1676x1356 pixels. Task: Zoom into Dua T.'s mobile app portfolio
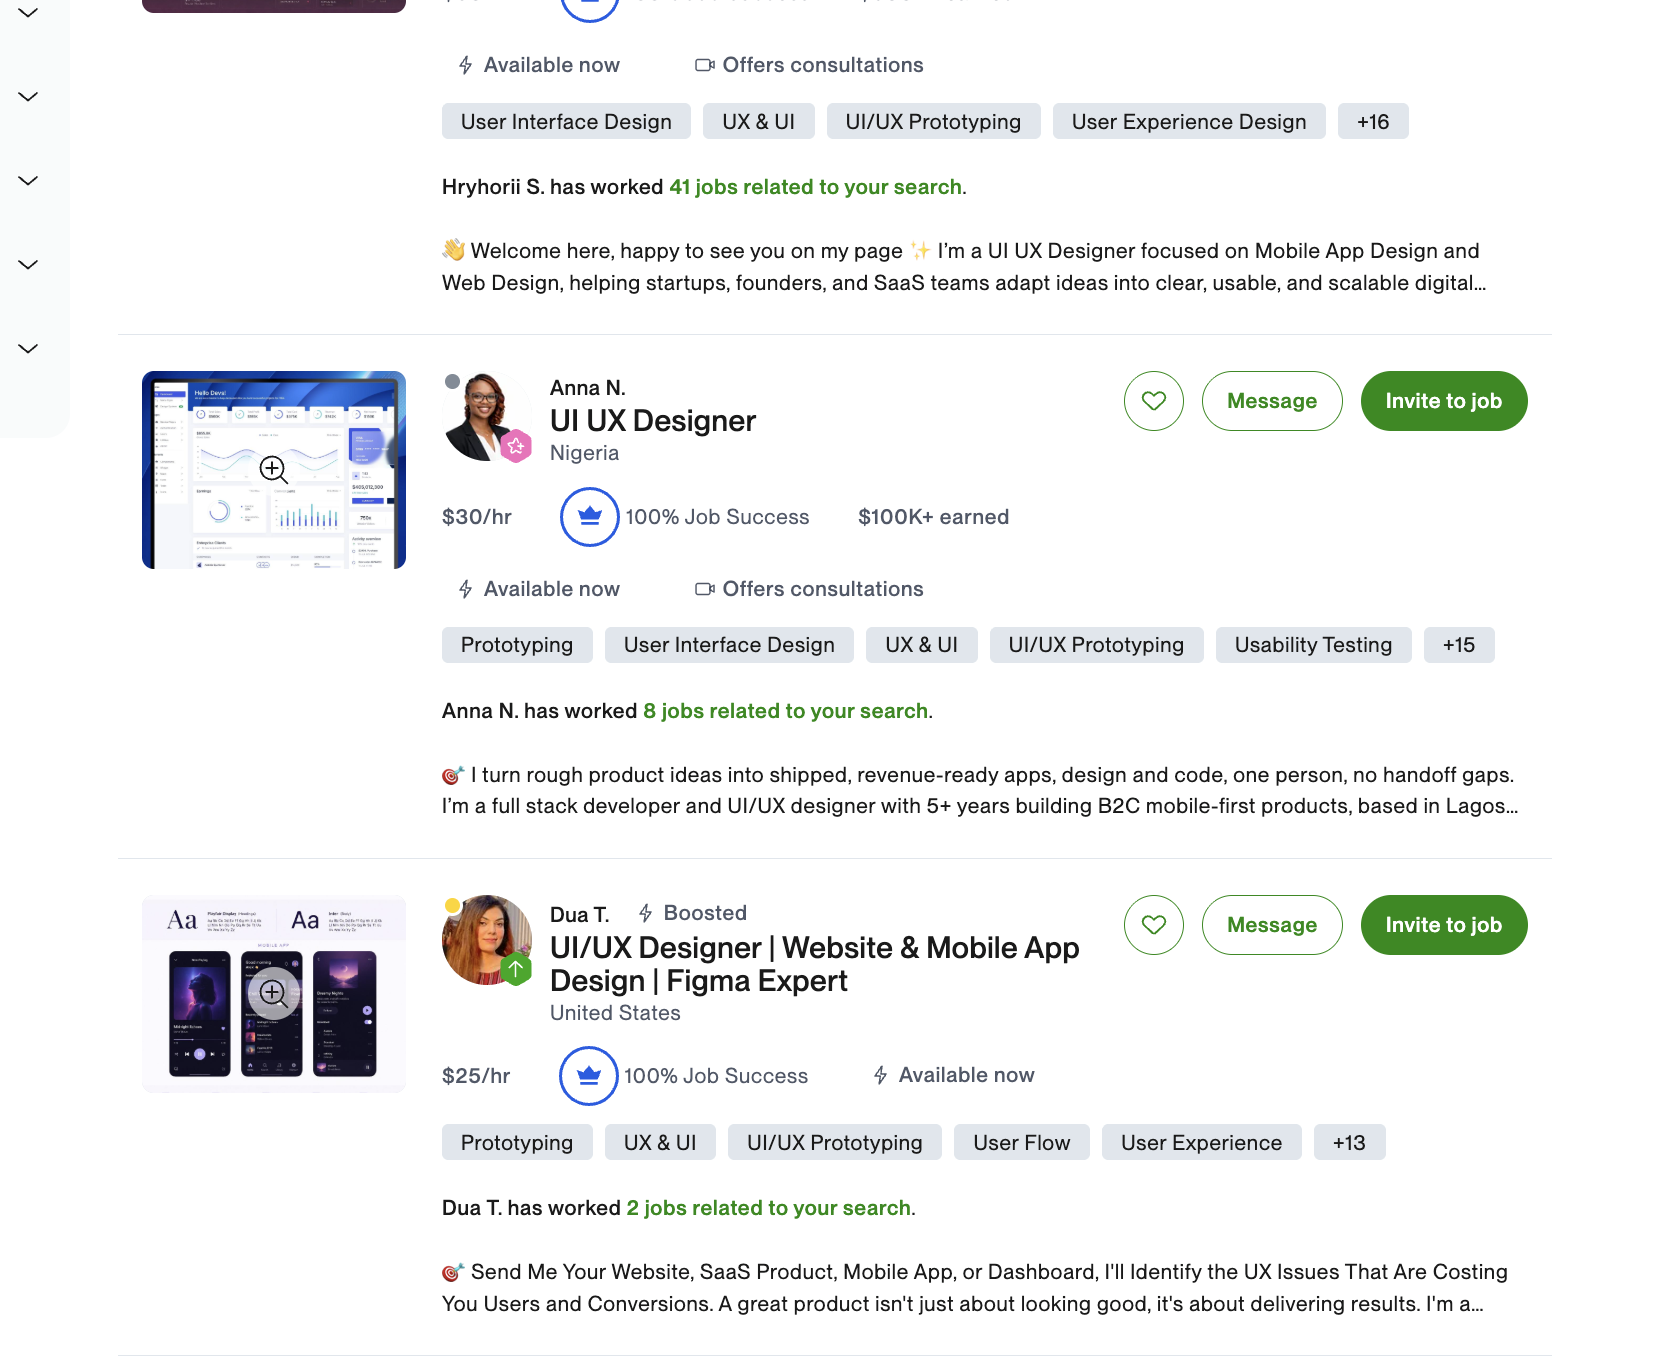click(x=274, y=994)
